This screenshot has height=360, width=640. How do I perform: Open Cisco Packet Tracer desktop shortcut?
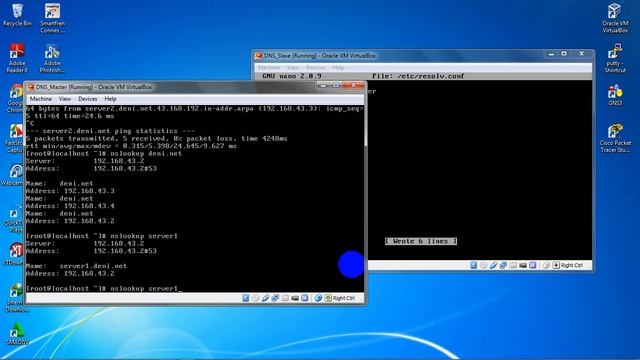[615, 138]
